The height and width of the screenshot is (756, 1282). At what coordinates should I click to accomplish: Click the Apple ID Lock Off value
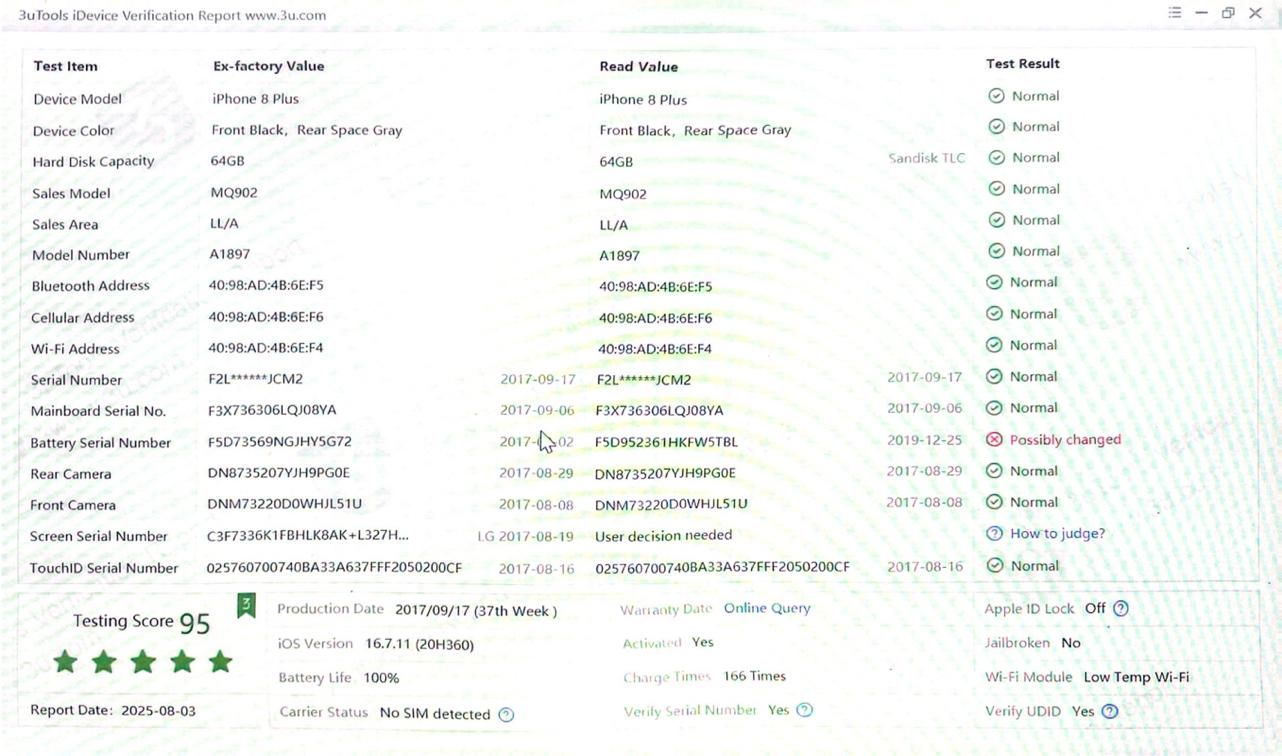click(x=1096, y=608)
